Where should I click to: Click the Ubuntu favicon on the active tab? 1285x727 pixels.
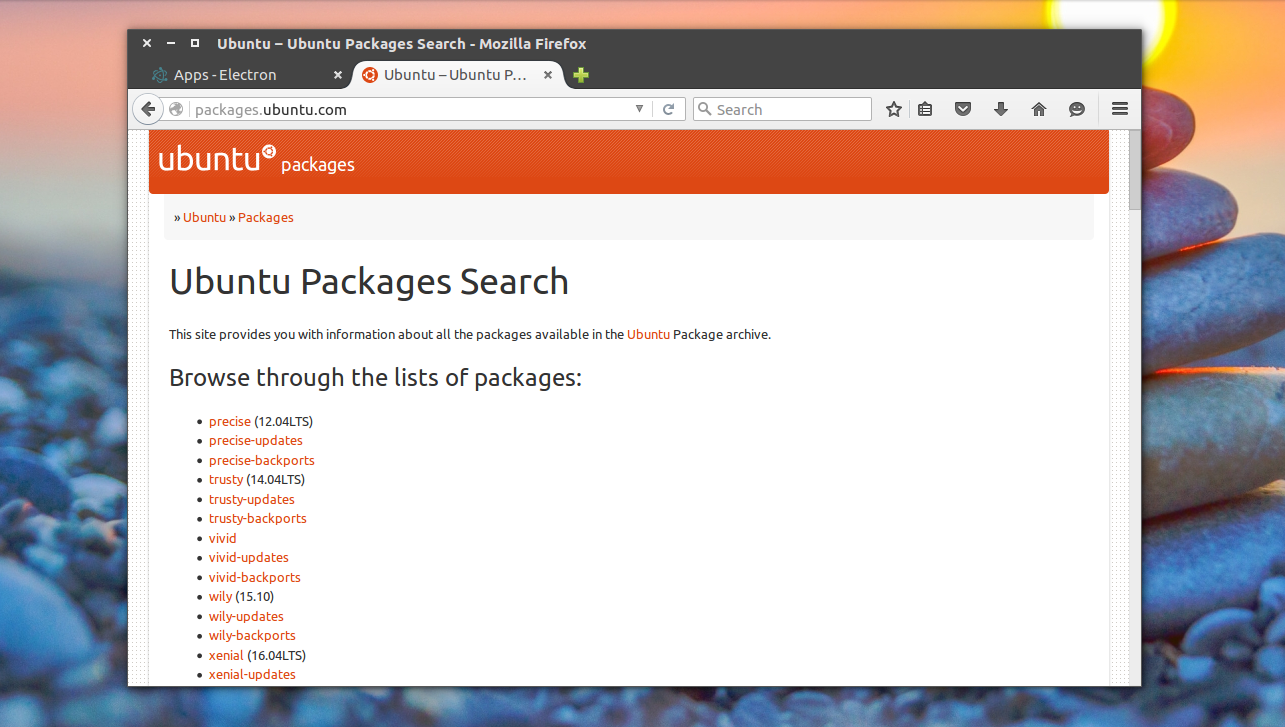coord(370,75)
